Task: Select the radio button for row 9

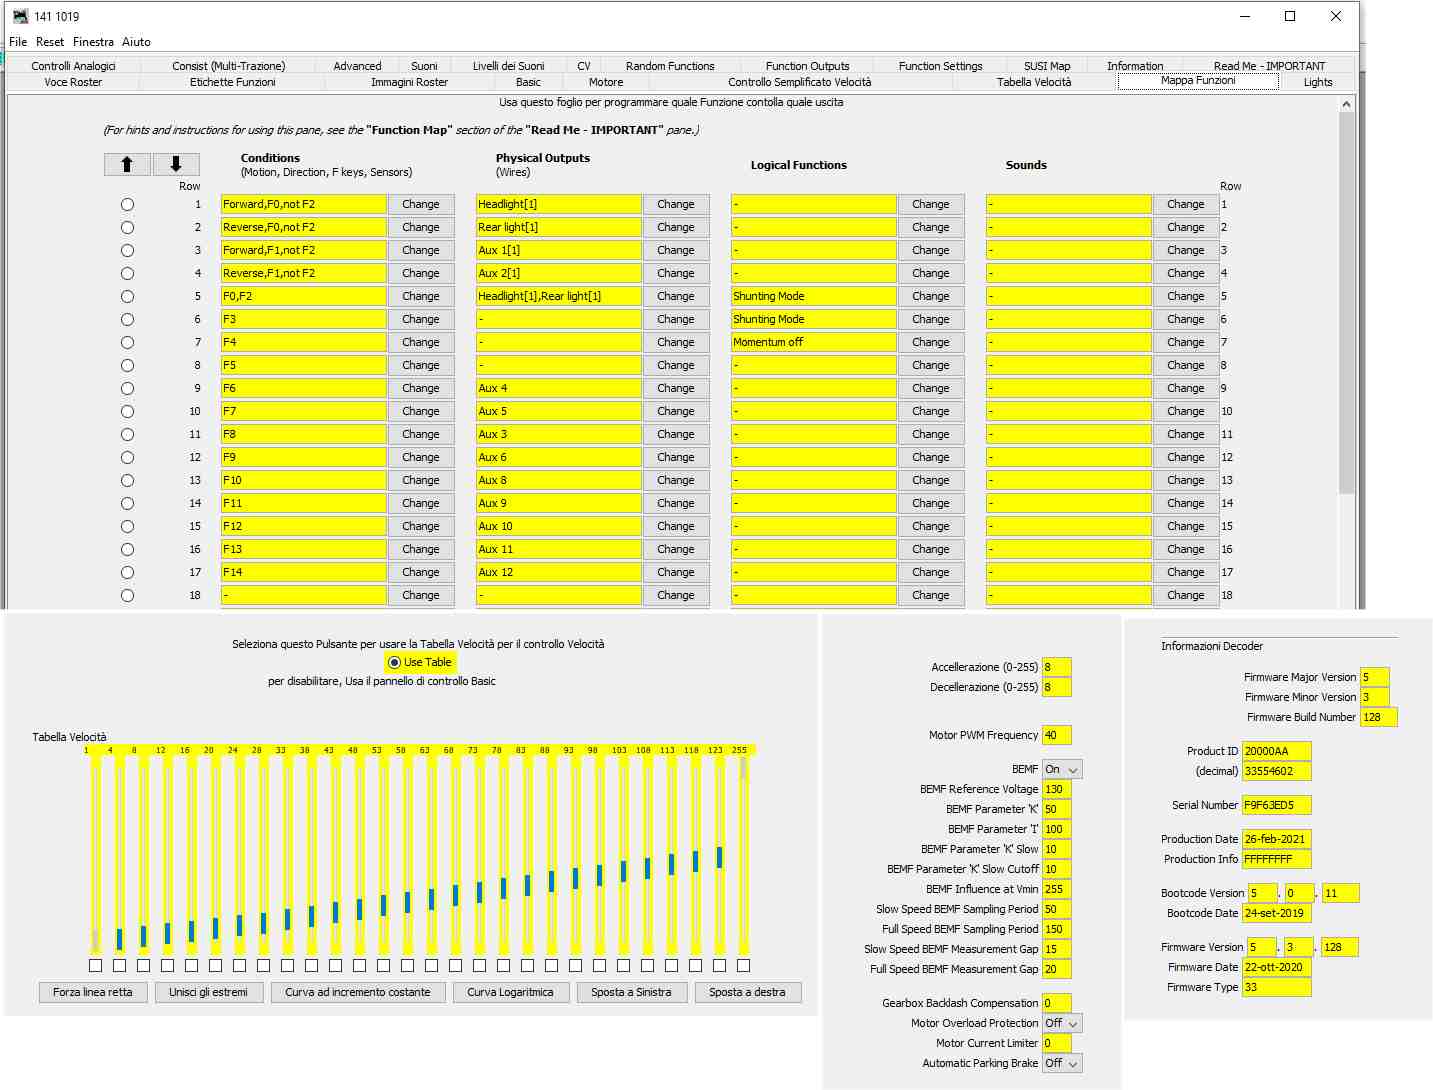Action: pos(127,388)
